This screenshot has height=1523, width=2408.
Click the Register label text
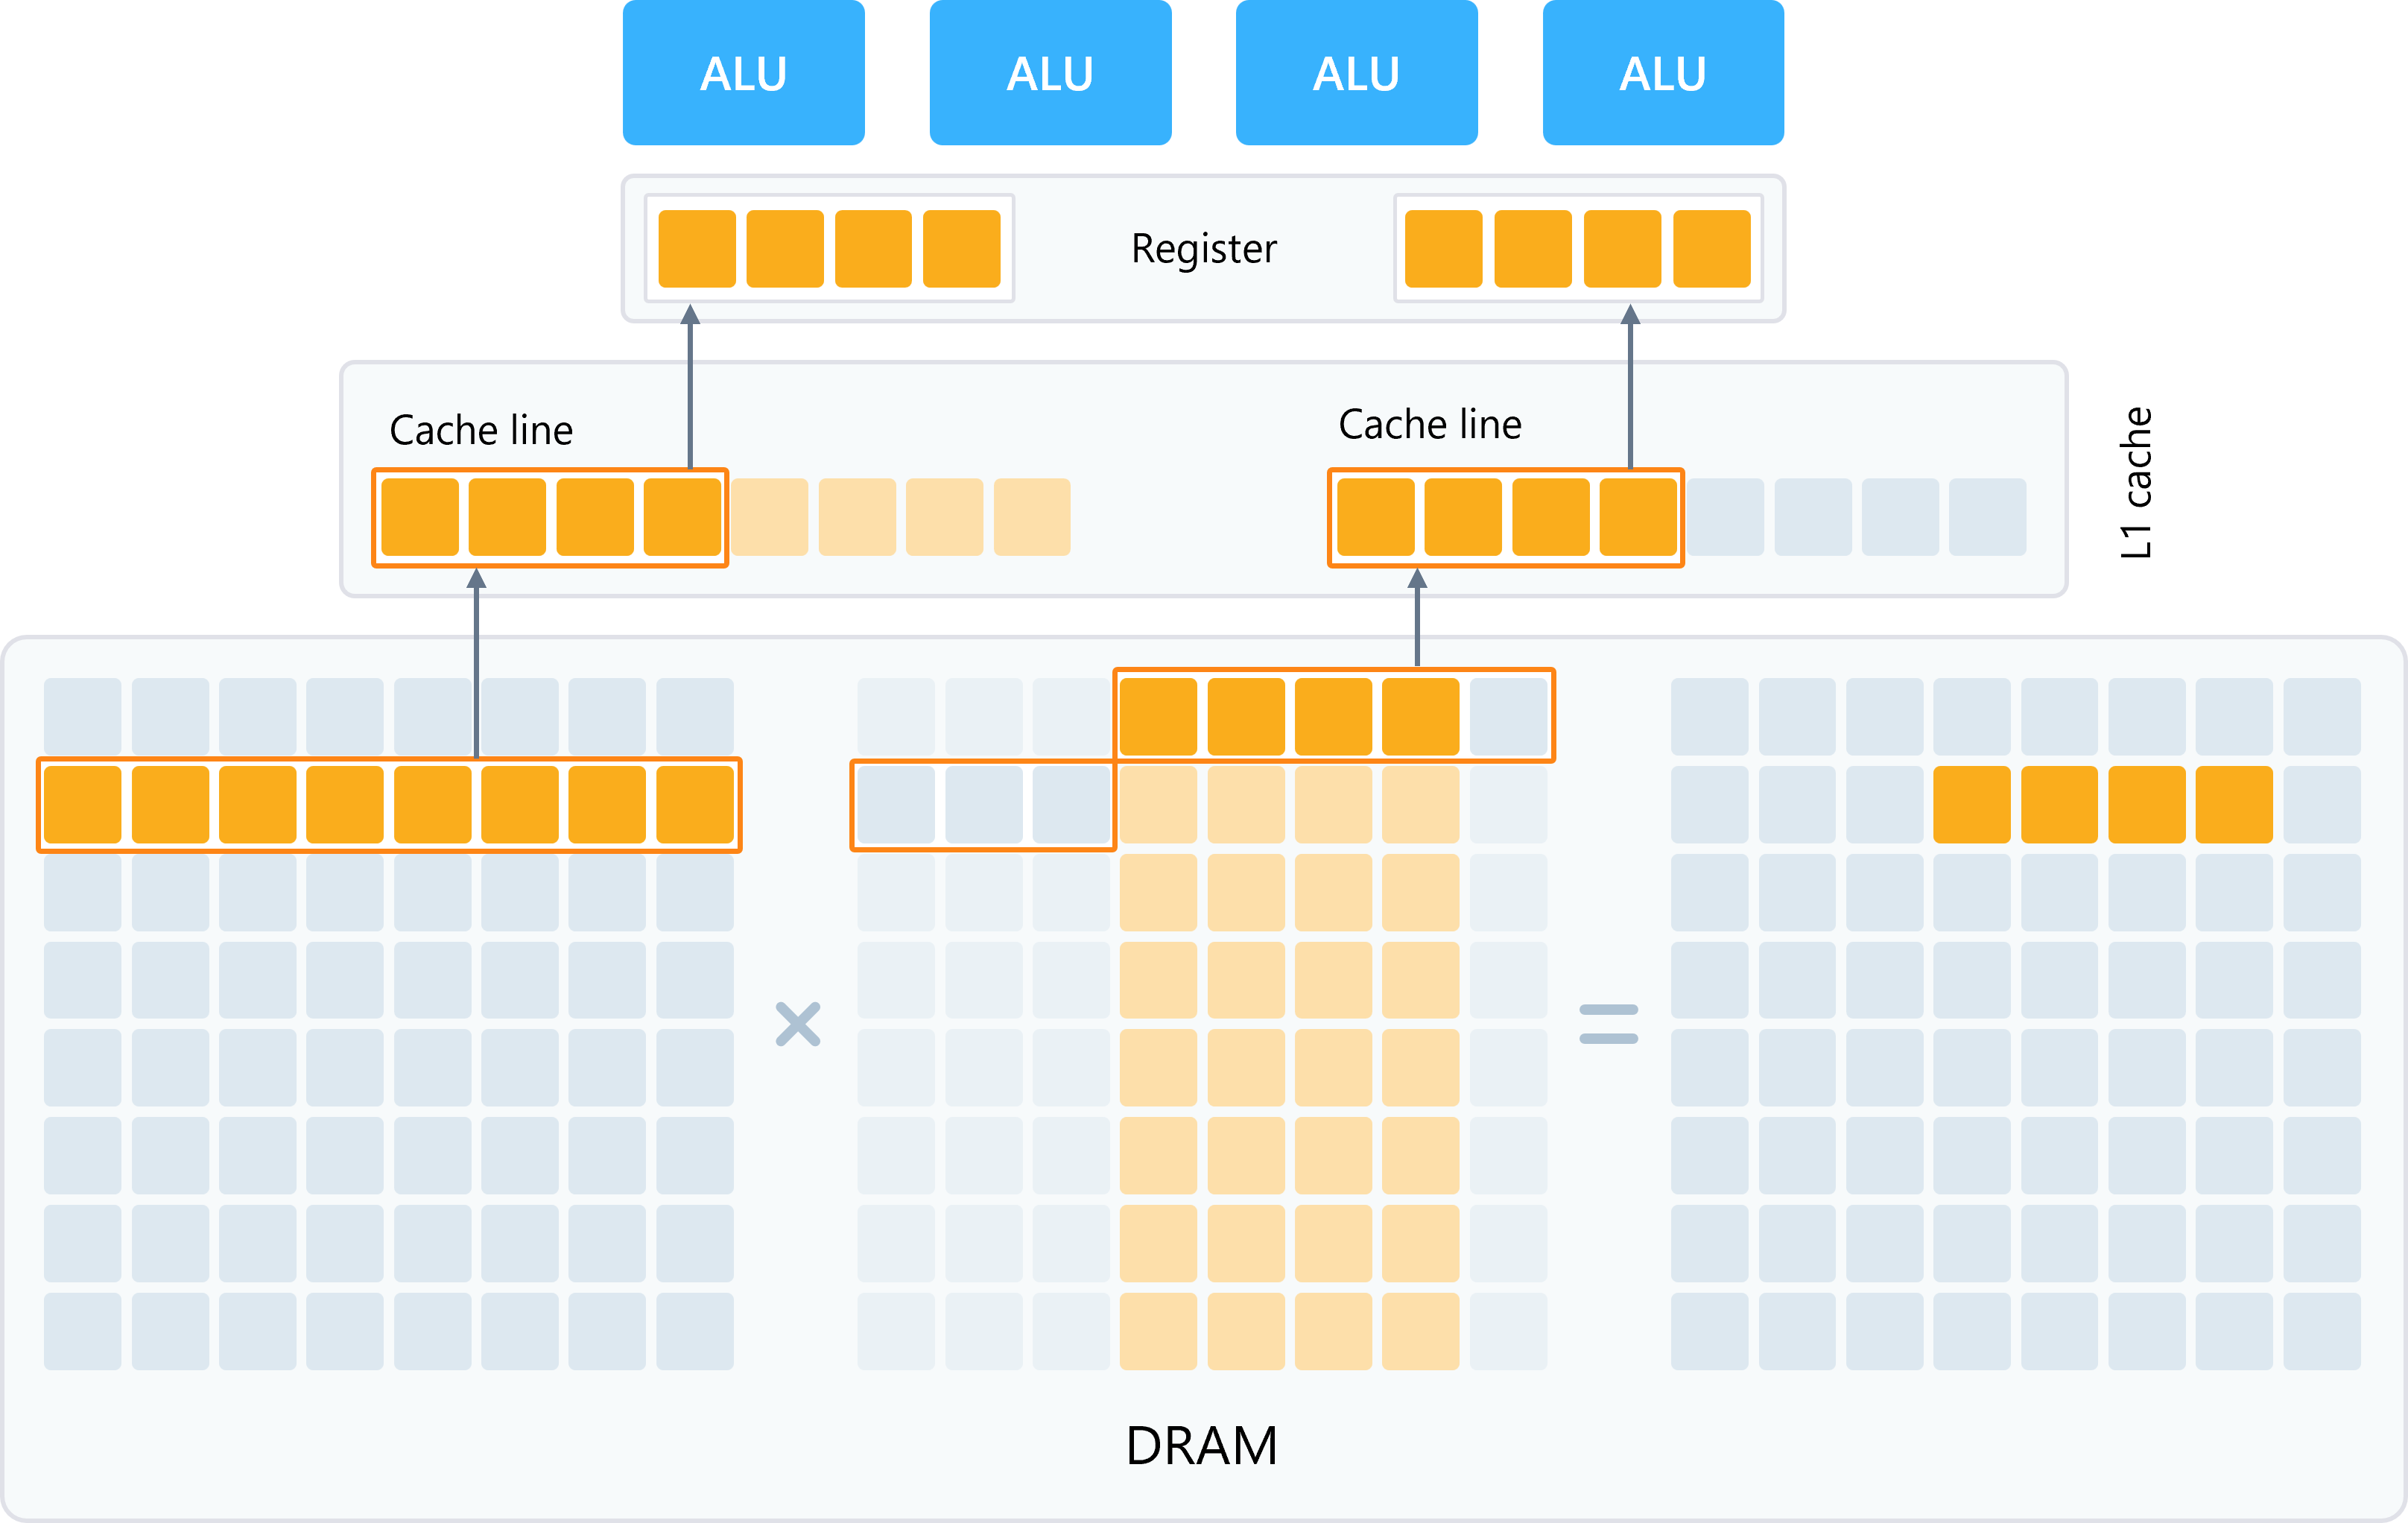1204,248
